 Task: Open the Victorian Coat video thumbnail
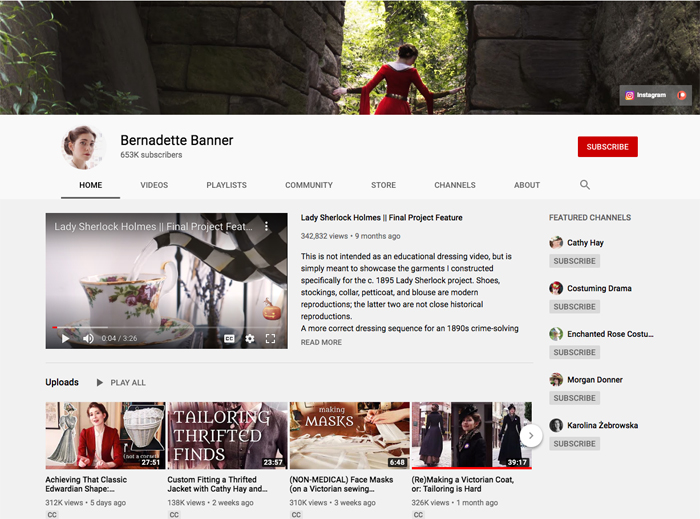click(x=471, y=436)
